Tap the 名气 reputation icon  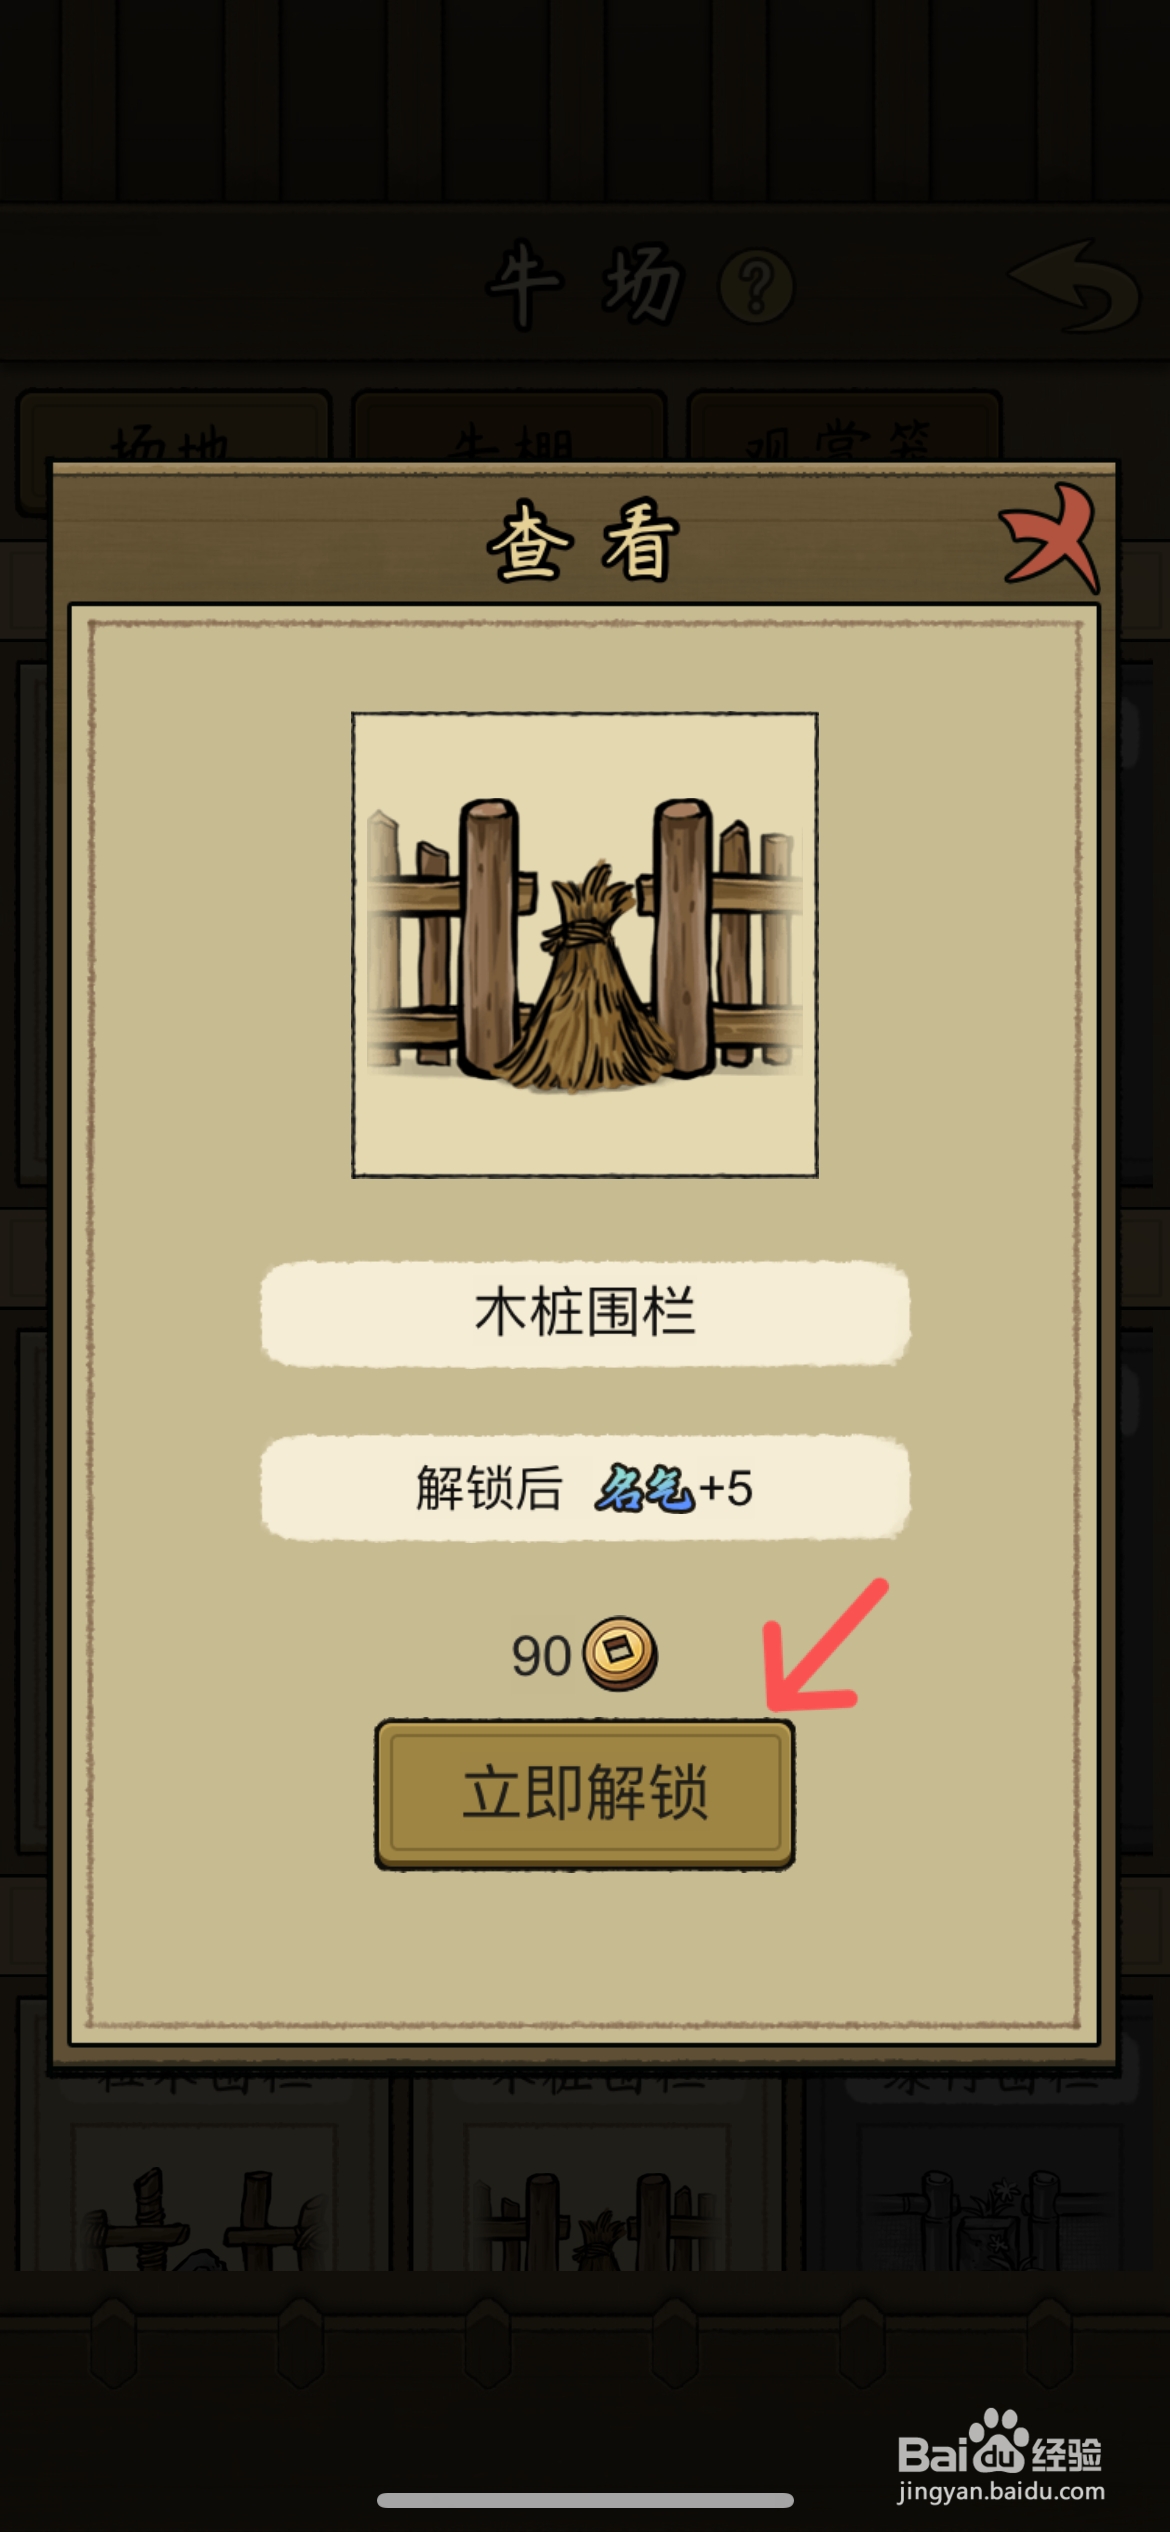[644, 1489]
